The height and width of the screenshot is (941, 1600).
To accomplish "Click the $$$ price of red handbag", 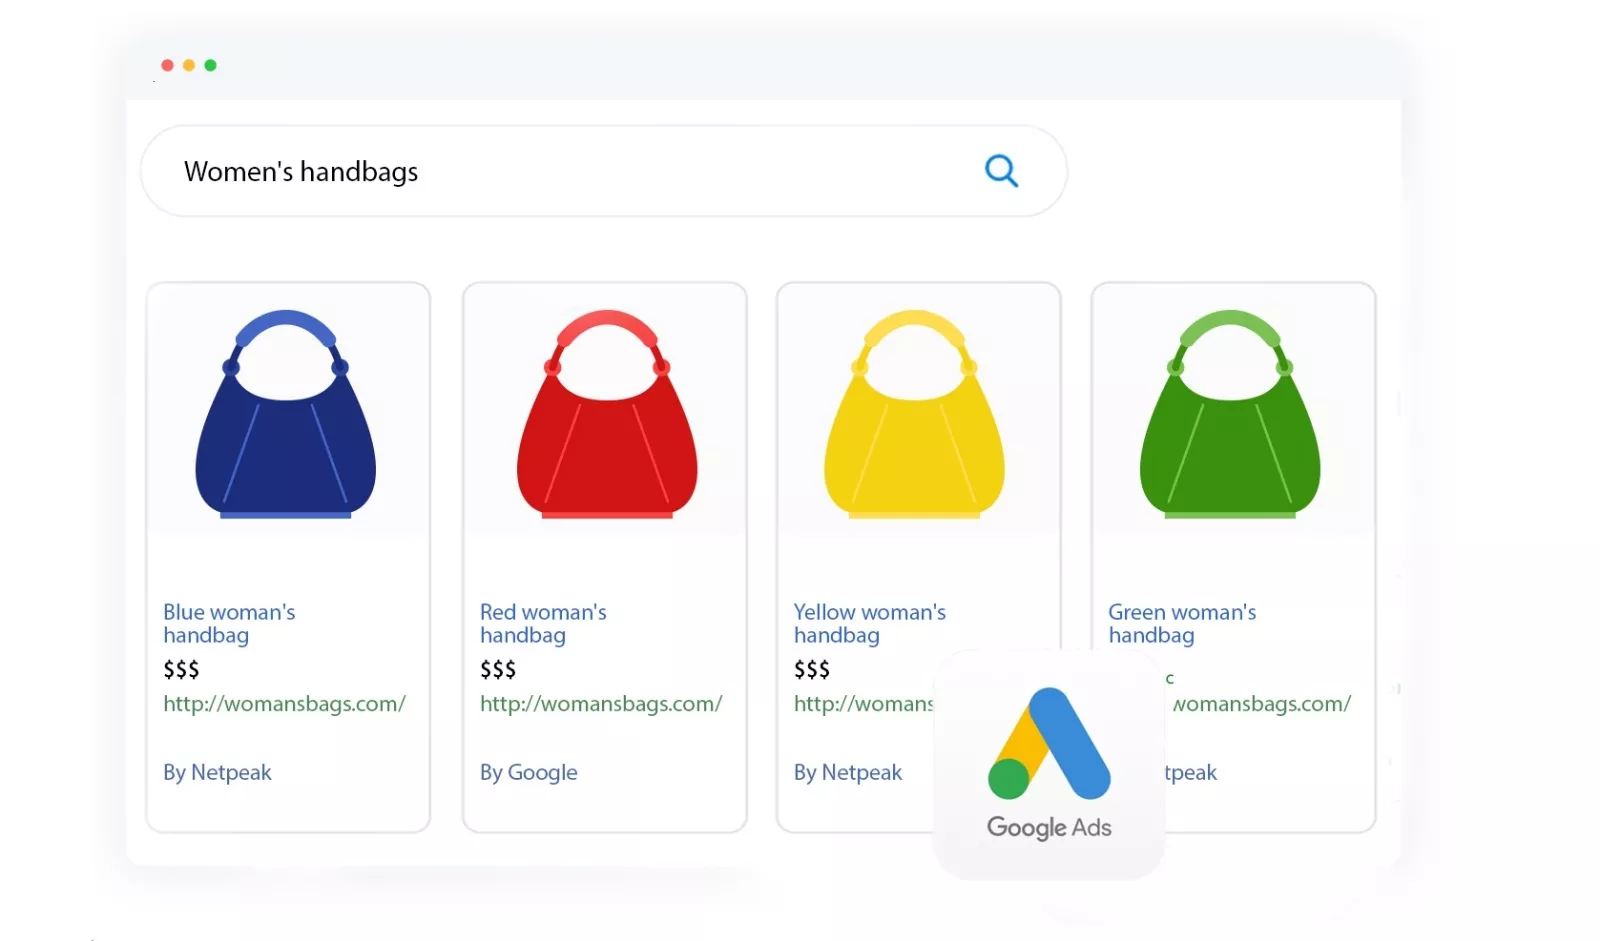I will [498, 669].
